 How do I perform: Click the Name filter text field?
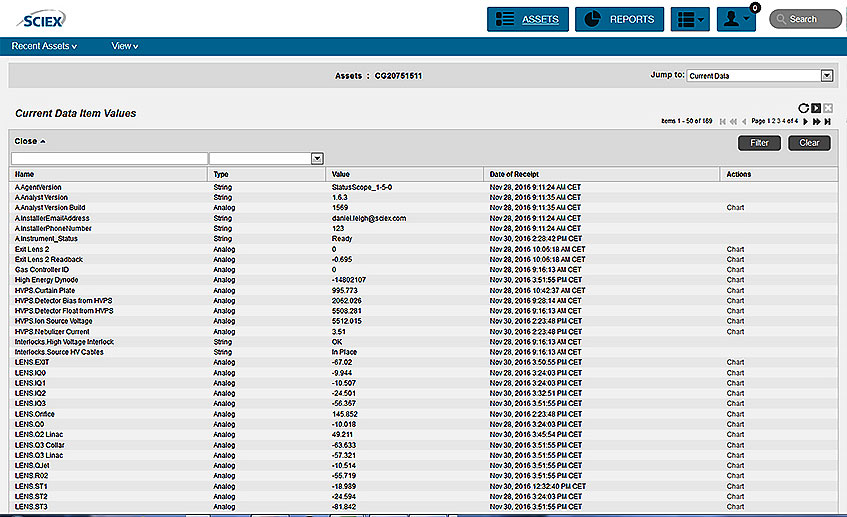[108, 158]
